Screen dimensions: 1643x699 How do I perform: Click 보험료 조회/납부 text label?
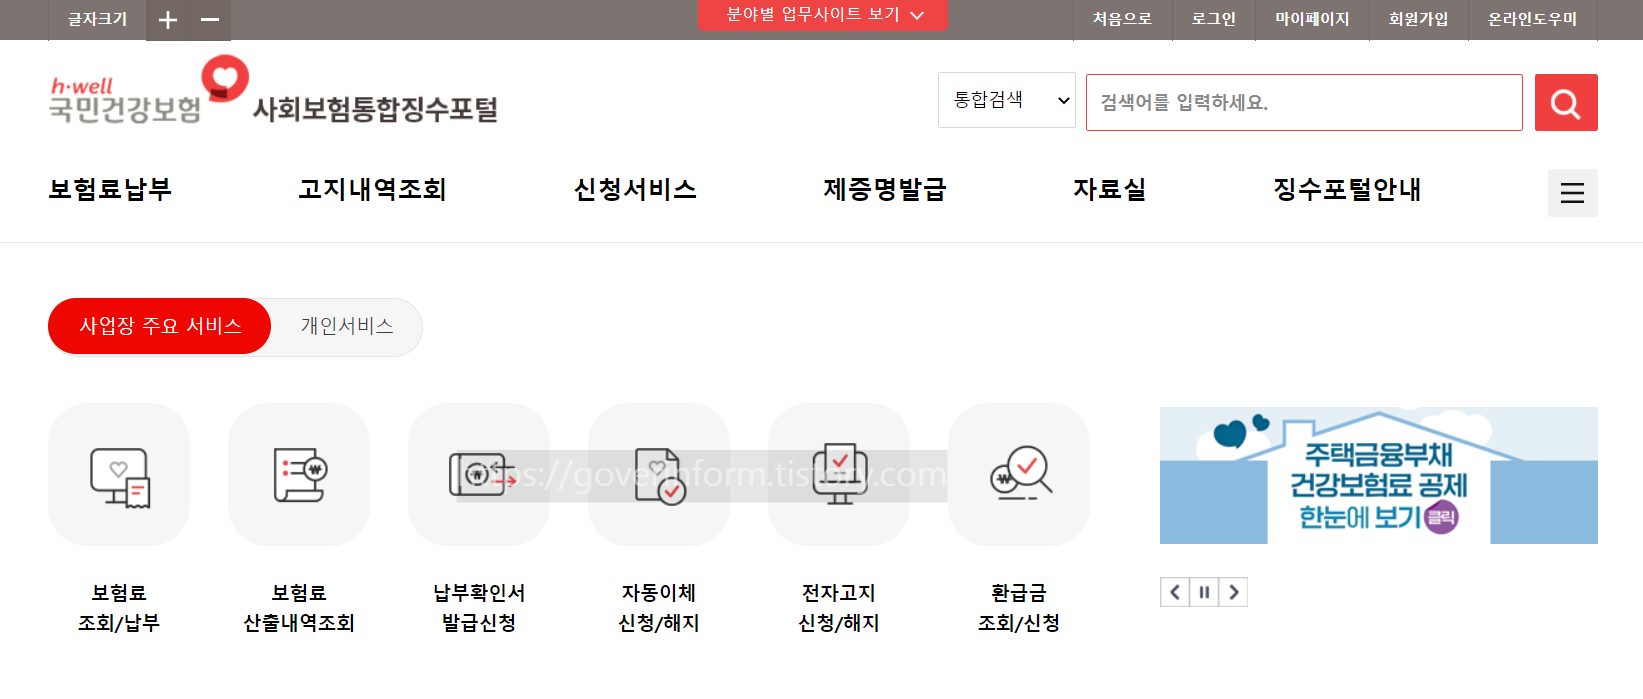pos(119,608)
